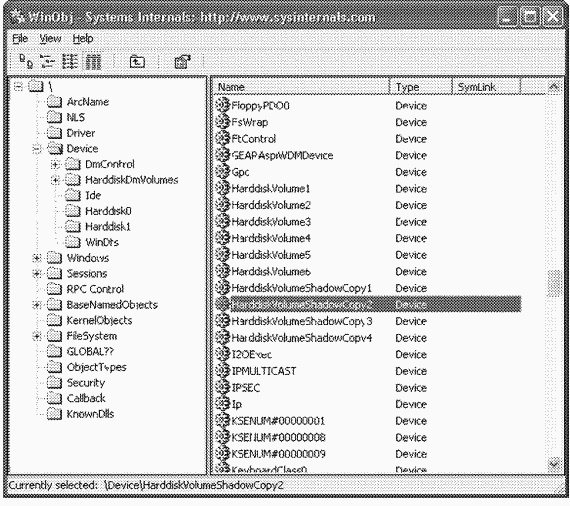Open the Help menu
This screenshot has height=506, width=570.
point(83,39)
